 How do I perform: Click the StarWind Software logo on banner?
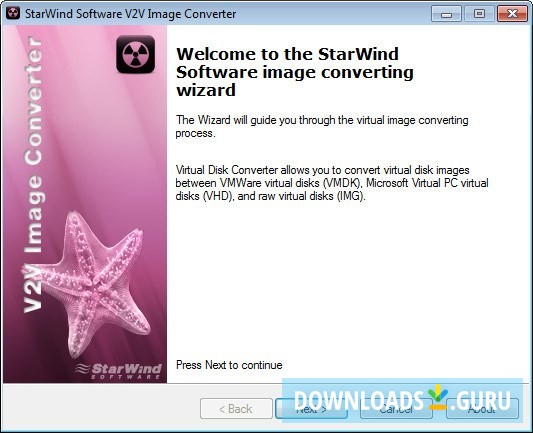(118, 371)
